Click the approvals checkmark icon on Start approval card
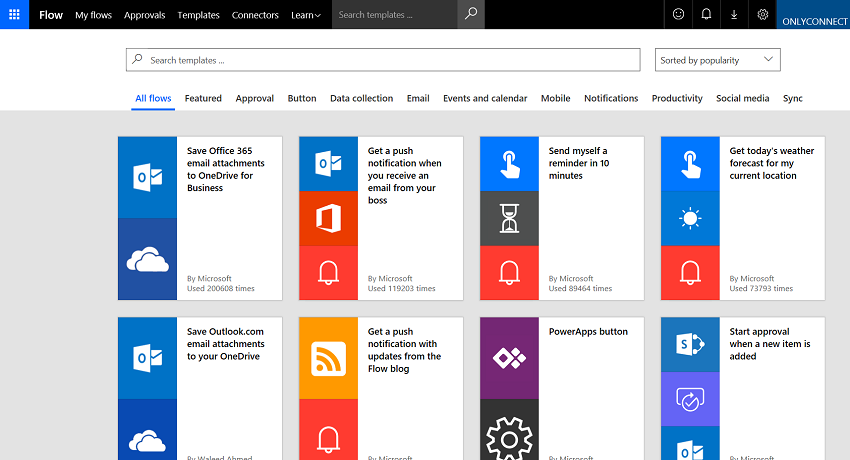The image size is (850, 460). coord(690,399)
